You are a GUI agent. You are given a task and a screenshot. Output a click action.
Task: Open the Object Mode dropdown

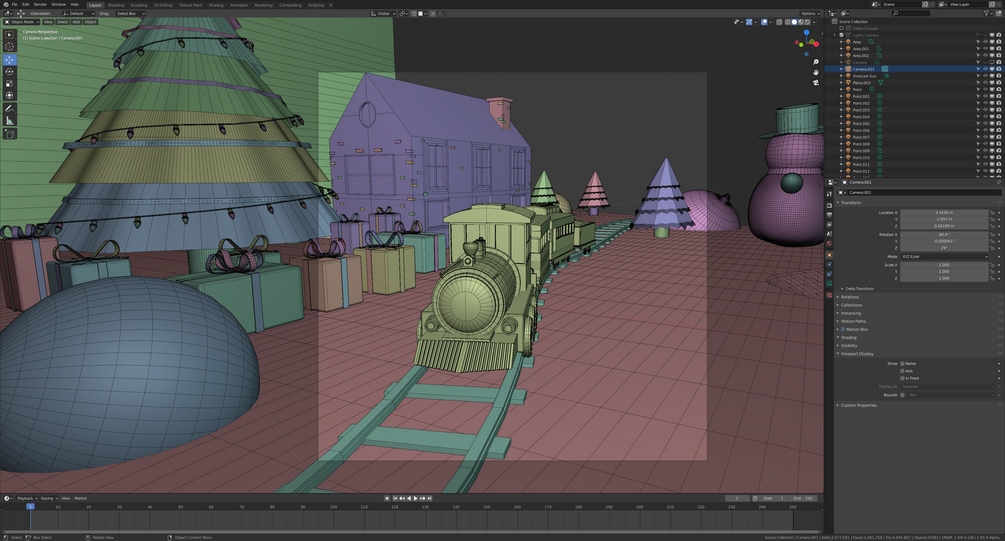click(x=21, y=22)
